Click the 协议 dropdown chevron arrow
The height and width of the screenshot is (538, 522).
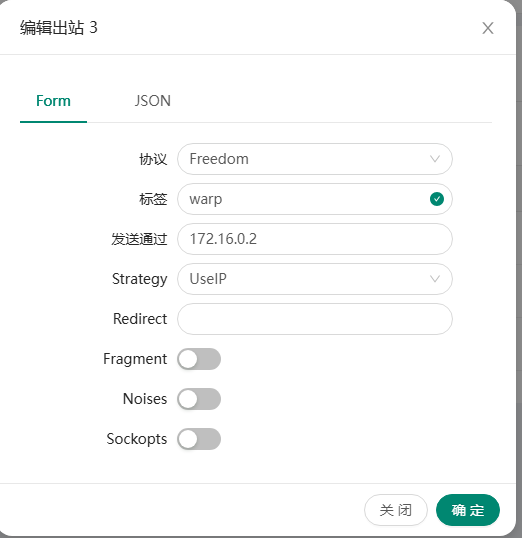point(435,159)
